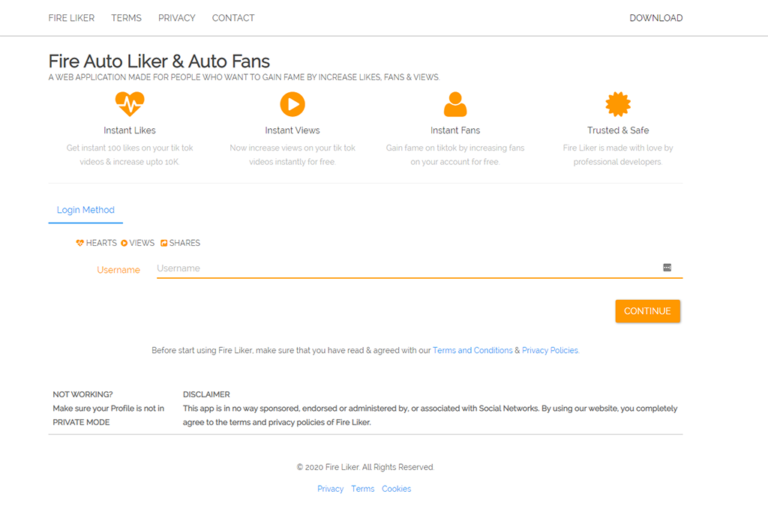Image resolution: width=768 pixels, height=515 pixels.
Task: Go to FIRE LIKER home menu
Action: click(x=72, y=18)
